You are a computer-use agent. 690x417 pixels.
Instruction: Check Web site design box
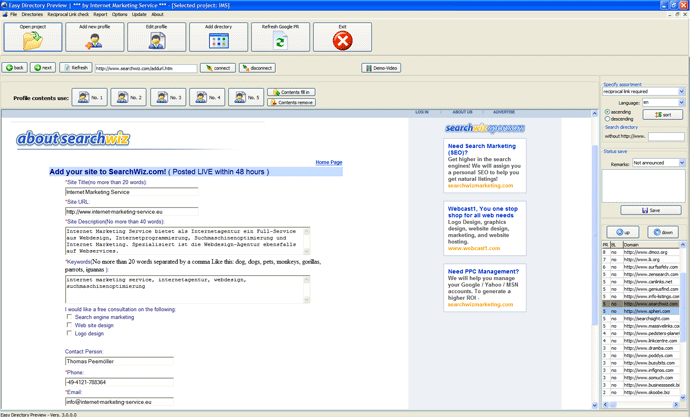coord(69,325)
